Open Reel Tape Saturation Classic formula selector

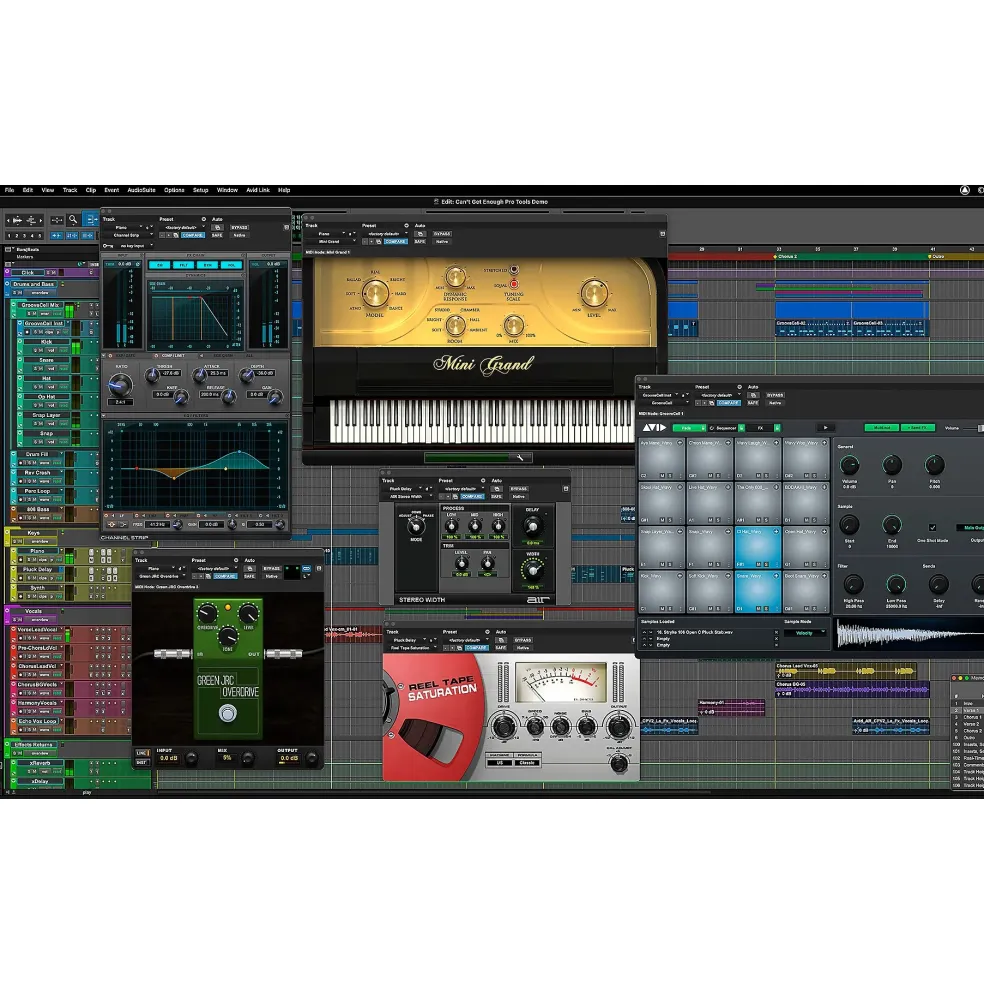(527, 763)
